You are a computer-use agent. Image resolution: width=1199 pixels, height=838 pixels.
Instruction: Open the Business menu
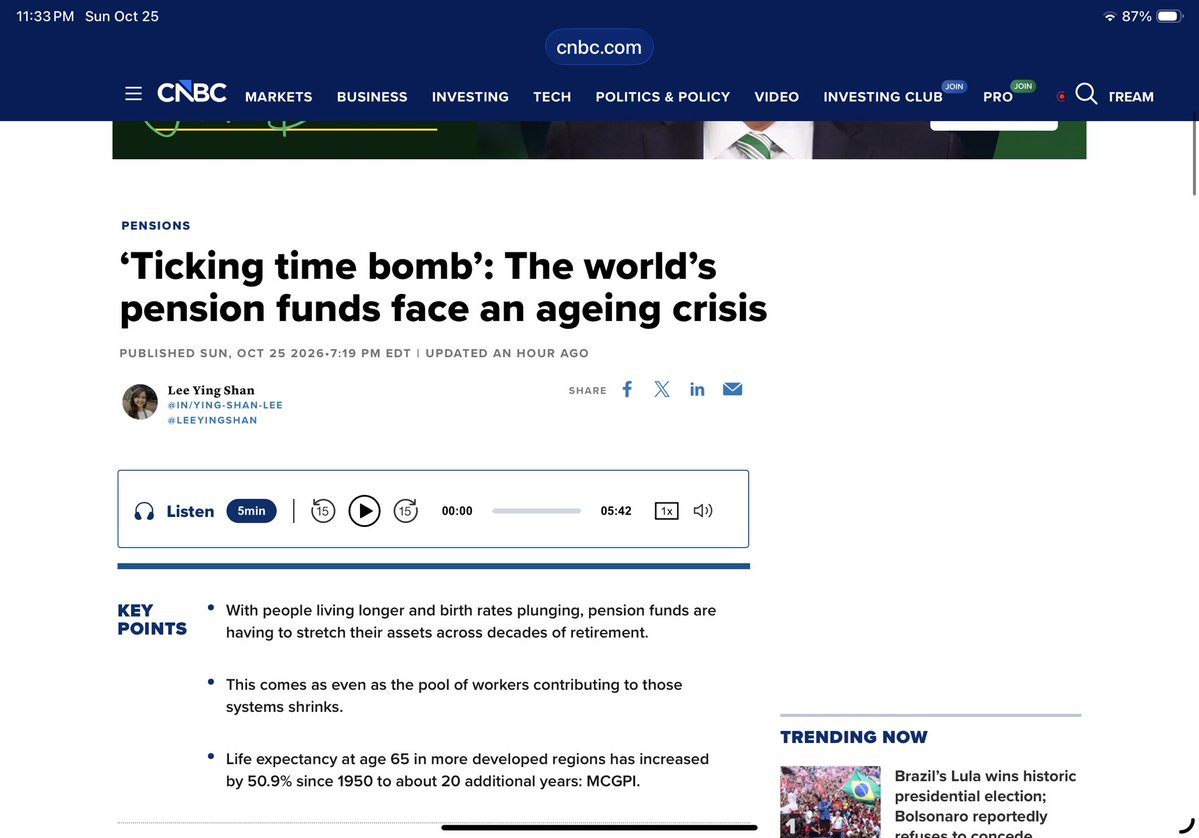tap(372, 97)
